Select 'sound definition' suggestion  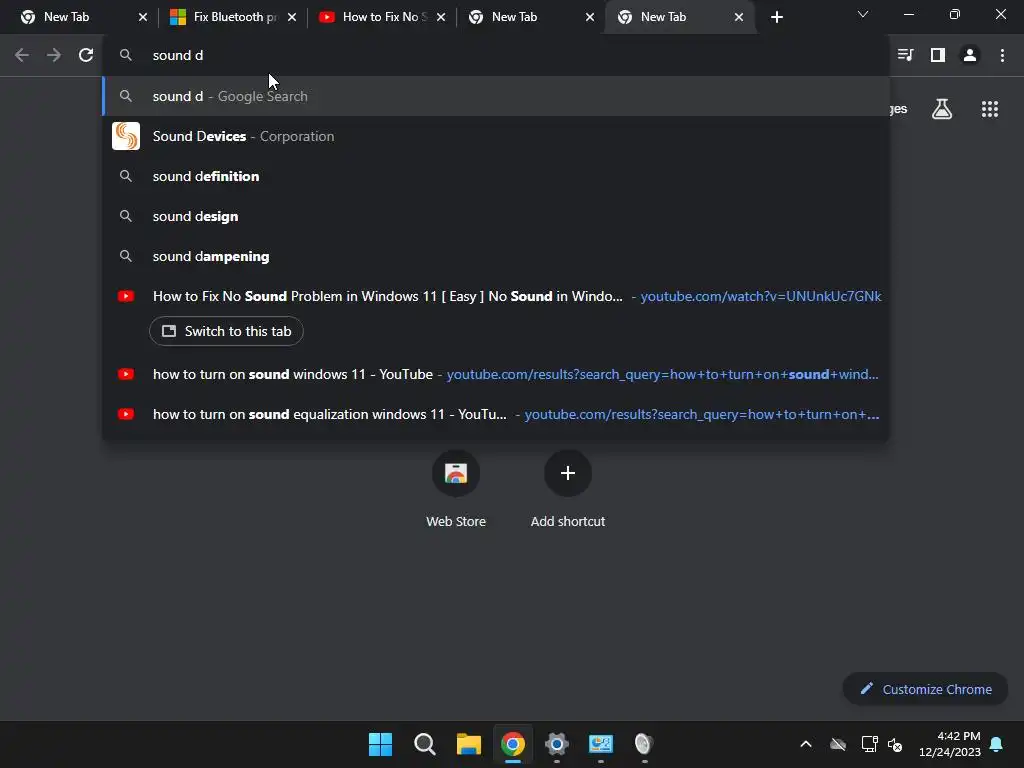pyautogui.click(x=496, y=176)
